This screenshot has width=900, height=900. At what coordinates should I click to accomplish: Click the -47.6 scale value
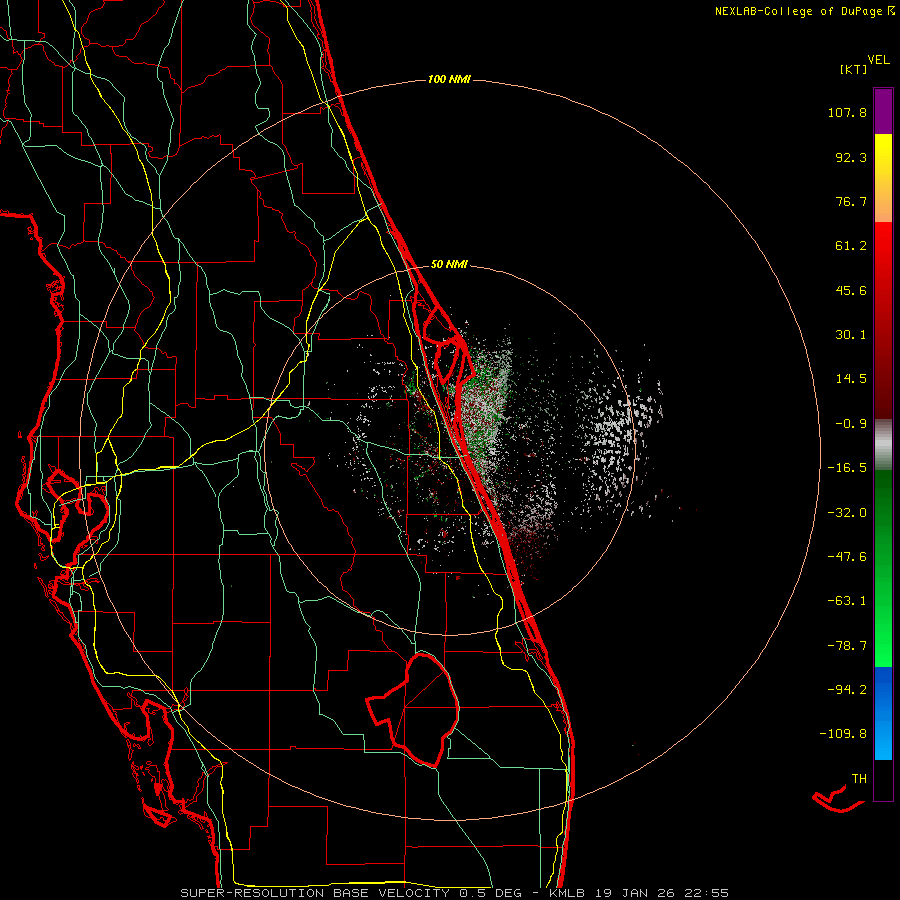pyautogui.click(x=847, y=557)
